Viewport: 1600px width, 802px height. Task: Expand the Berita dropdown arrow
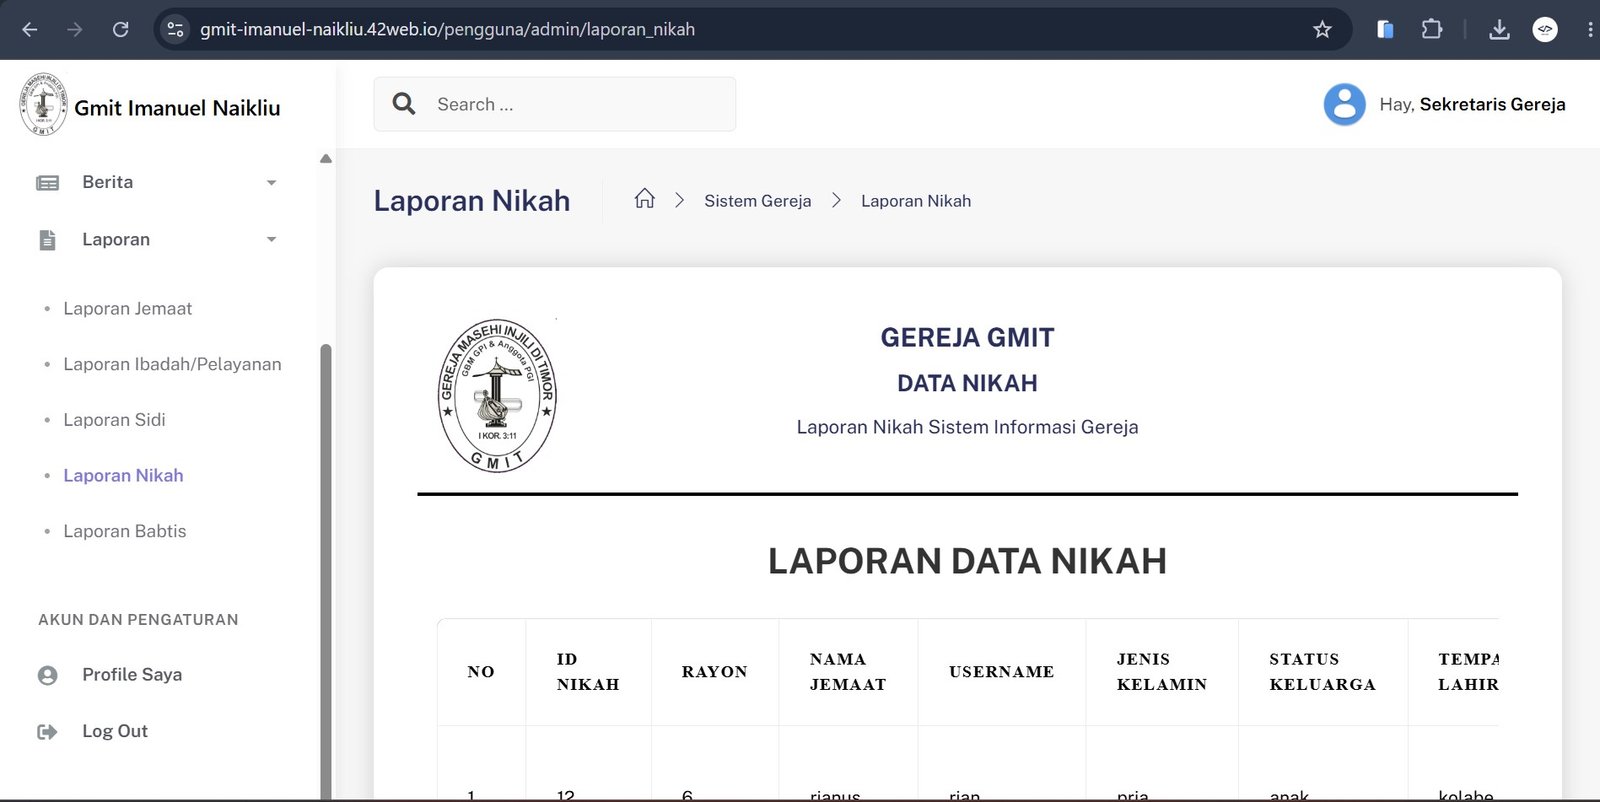pos(271,183)
